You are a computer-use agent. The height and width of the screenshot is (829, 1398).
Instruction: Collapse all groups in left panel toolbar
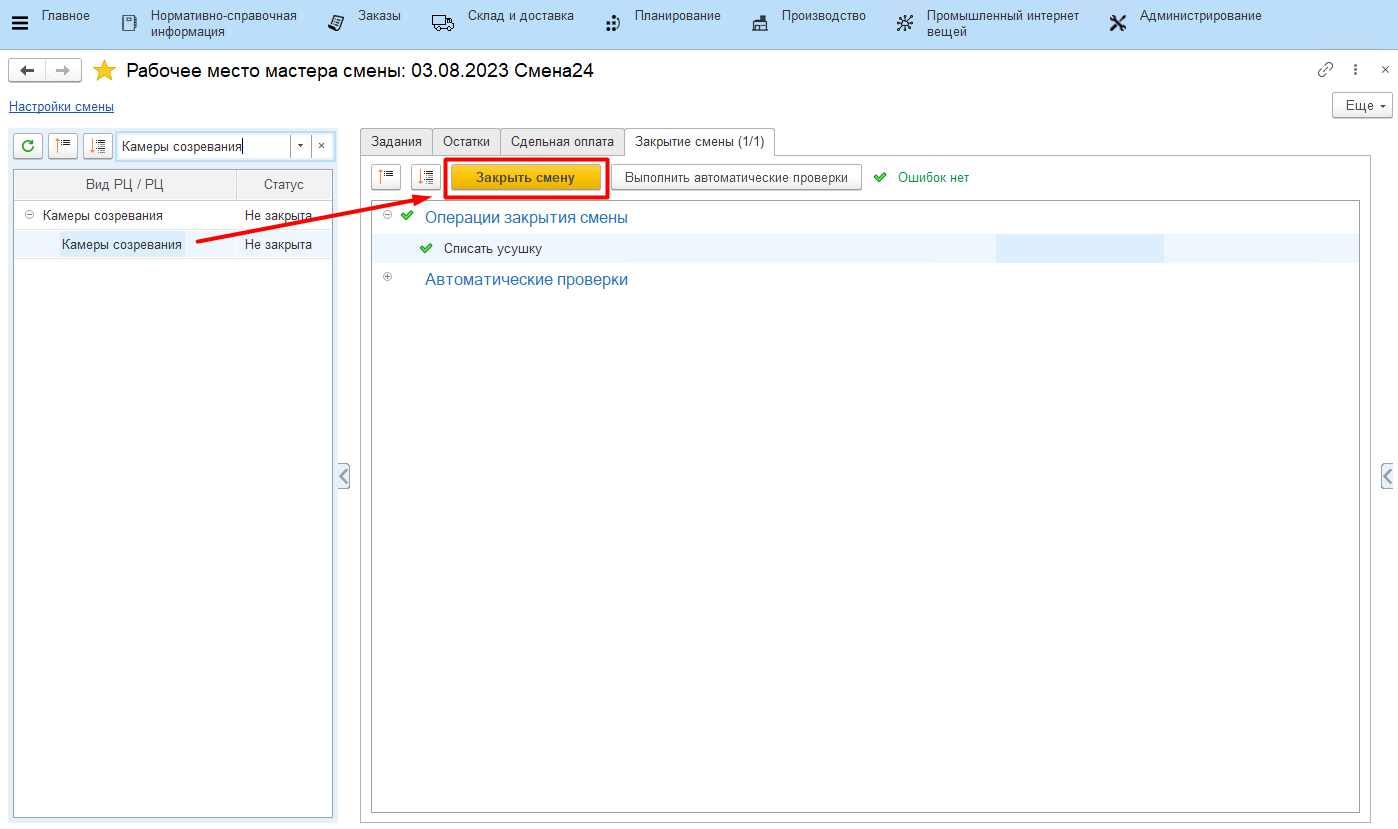63,146
